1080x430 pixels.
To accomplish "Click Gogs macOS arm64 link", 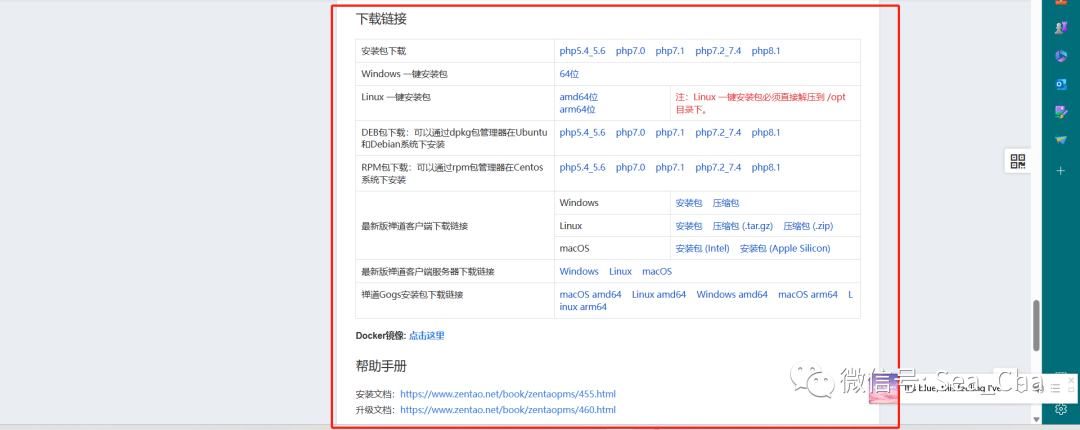I will tap(808, 294).
